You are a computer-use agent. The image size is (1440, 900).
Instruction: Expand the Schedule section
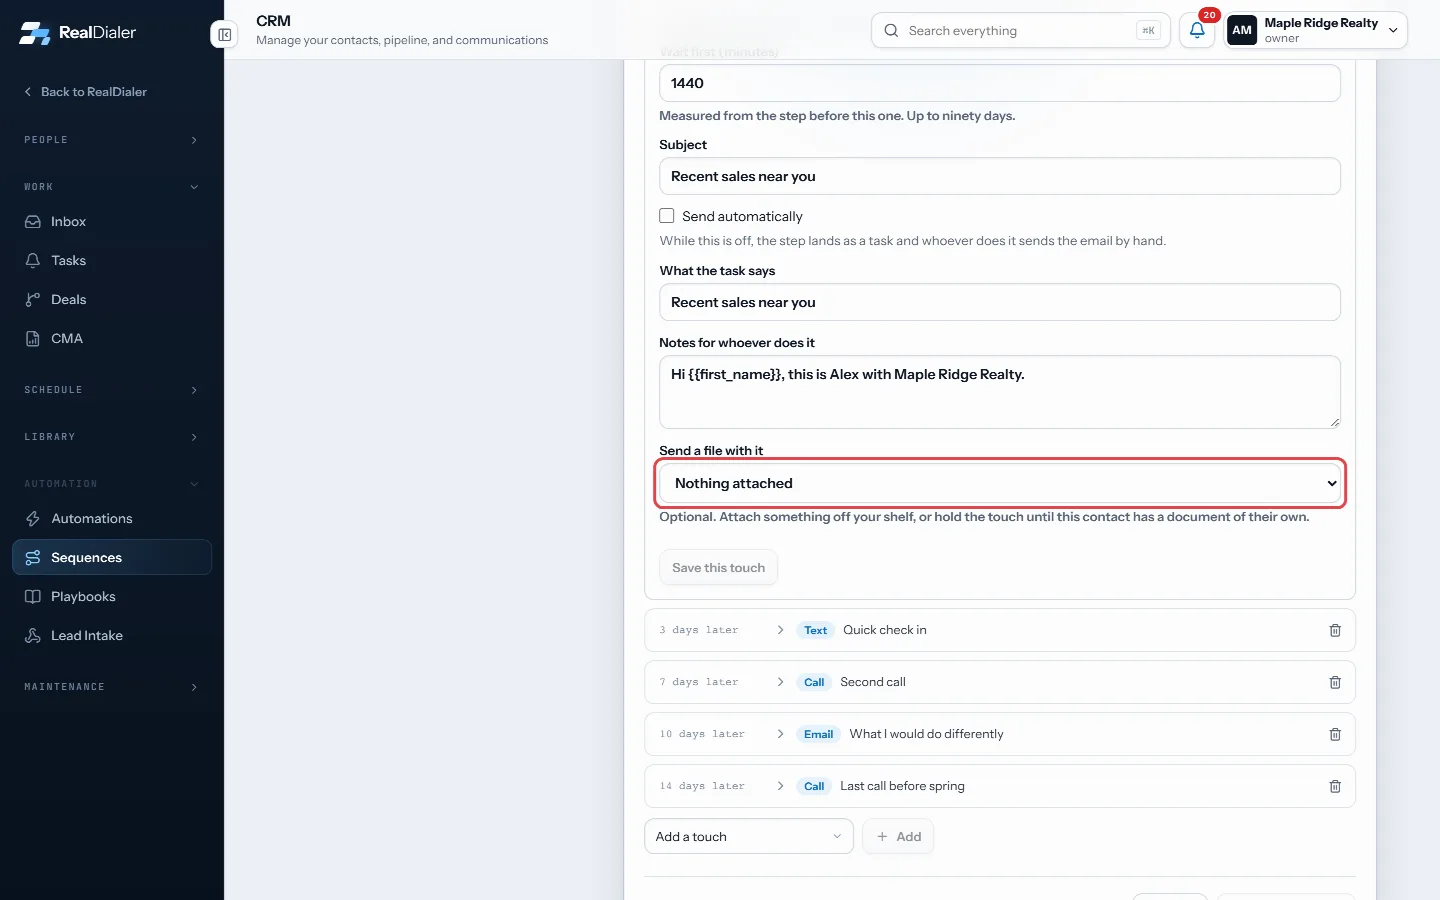point(112,390)
